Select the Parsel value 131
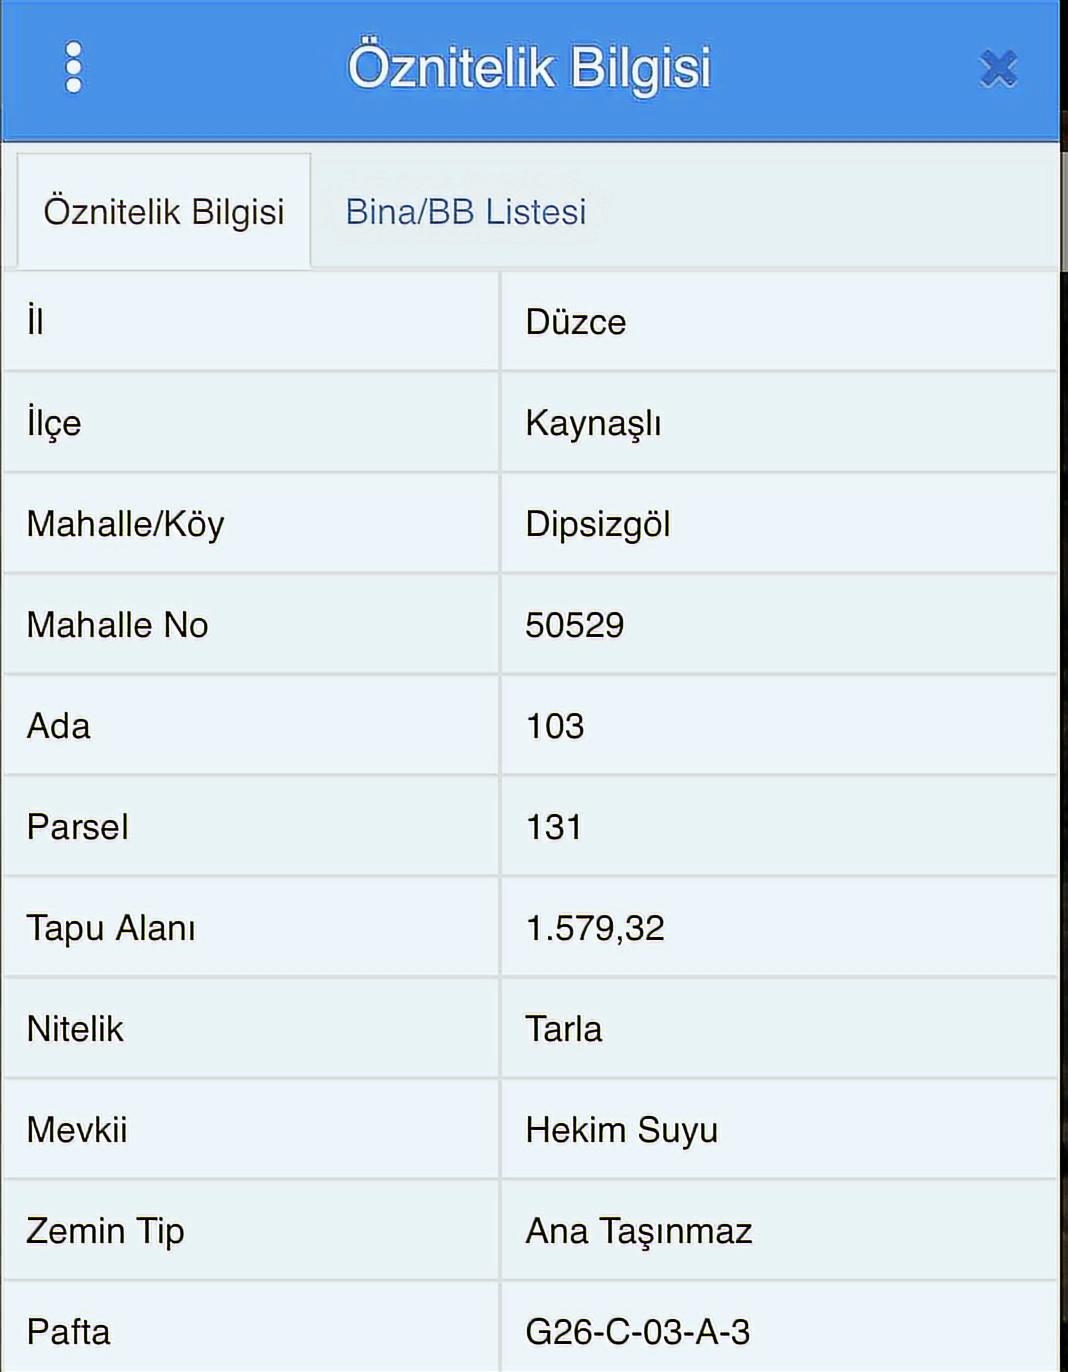The image size is (1068, 1372). (x=554, y=827)
